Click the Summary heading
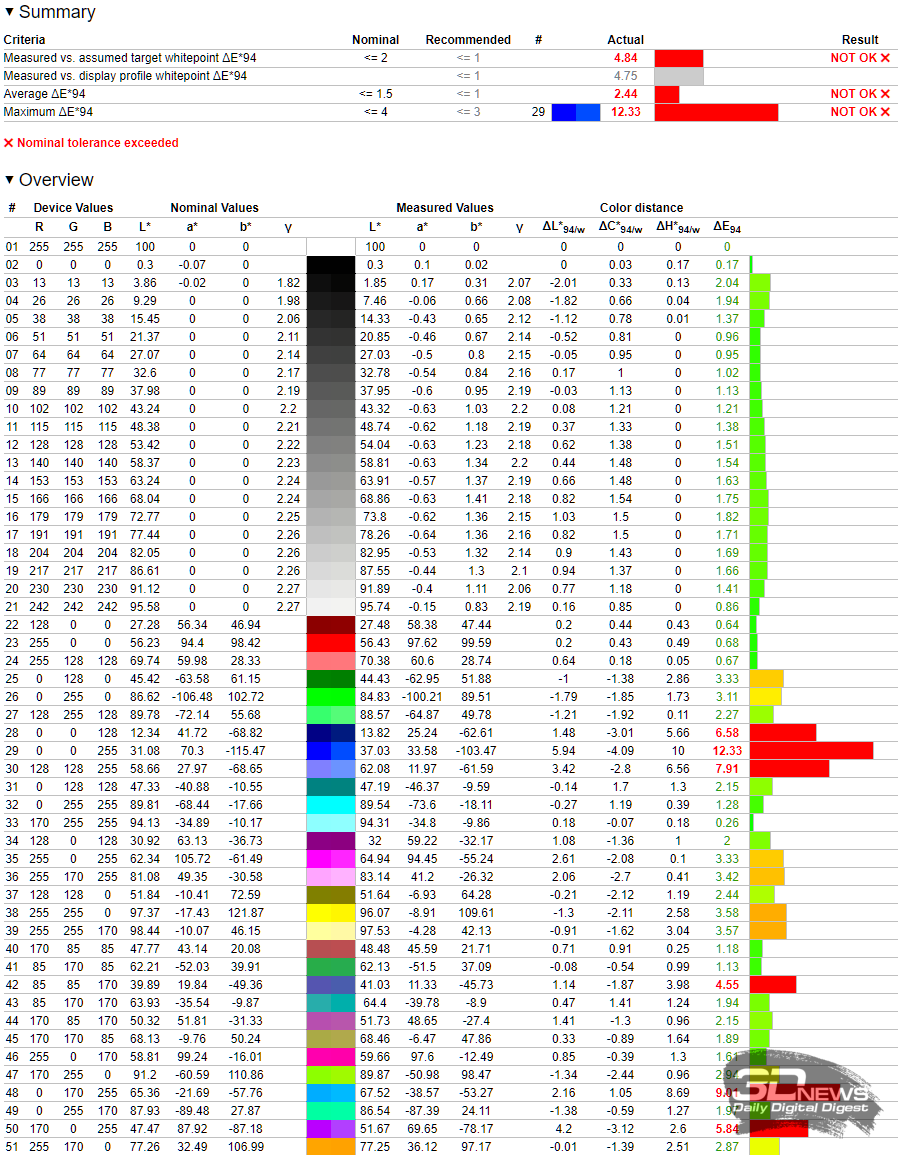Viewport: 898px width, 1155px height. pyautogui.click(x=57, y=12)
